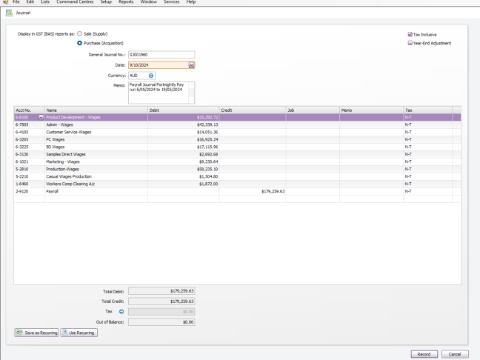480x360 pixels.
Task: Select the Sale (Supply) radio option
Action: pyautogui.click(x=79, y=34)
